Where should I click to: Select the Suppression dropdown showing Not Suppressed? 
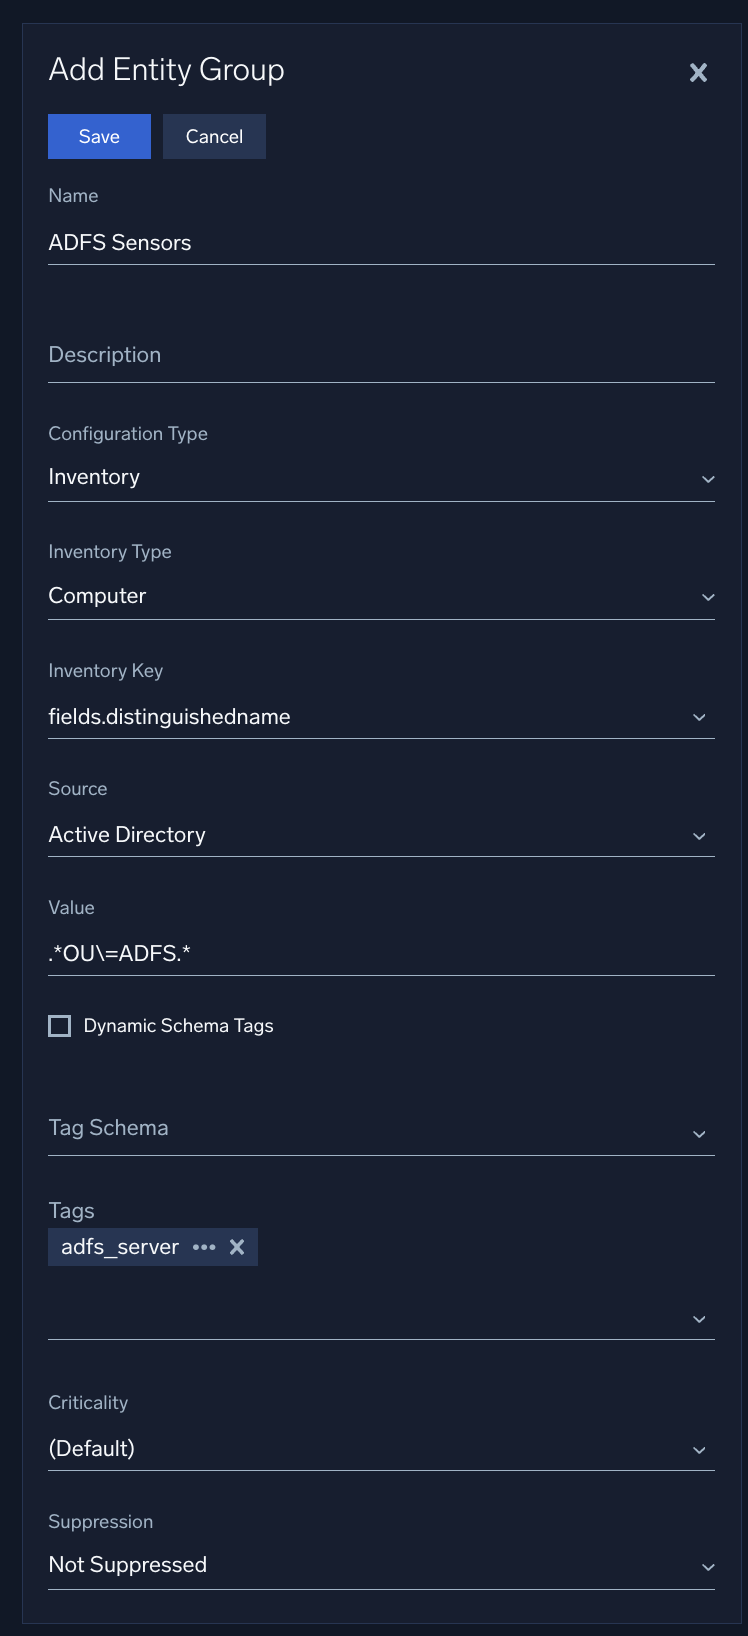[380, 1564]
